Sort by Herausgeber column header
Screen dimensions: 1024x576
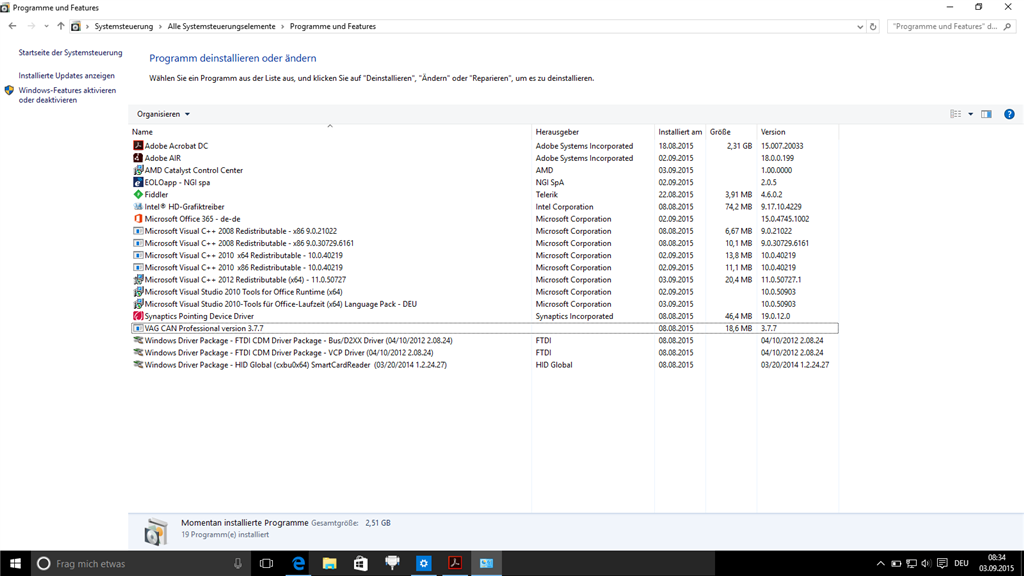[x=593, y=132]
